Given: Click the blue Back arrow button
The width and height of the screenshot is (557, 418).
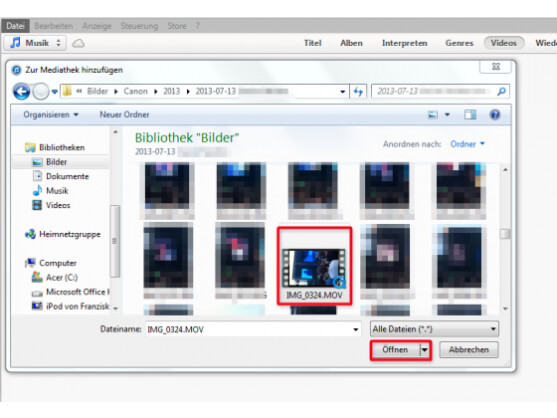Looking at the screenshot, I should point(21,92).
